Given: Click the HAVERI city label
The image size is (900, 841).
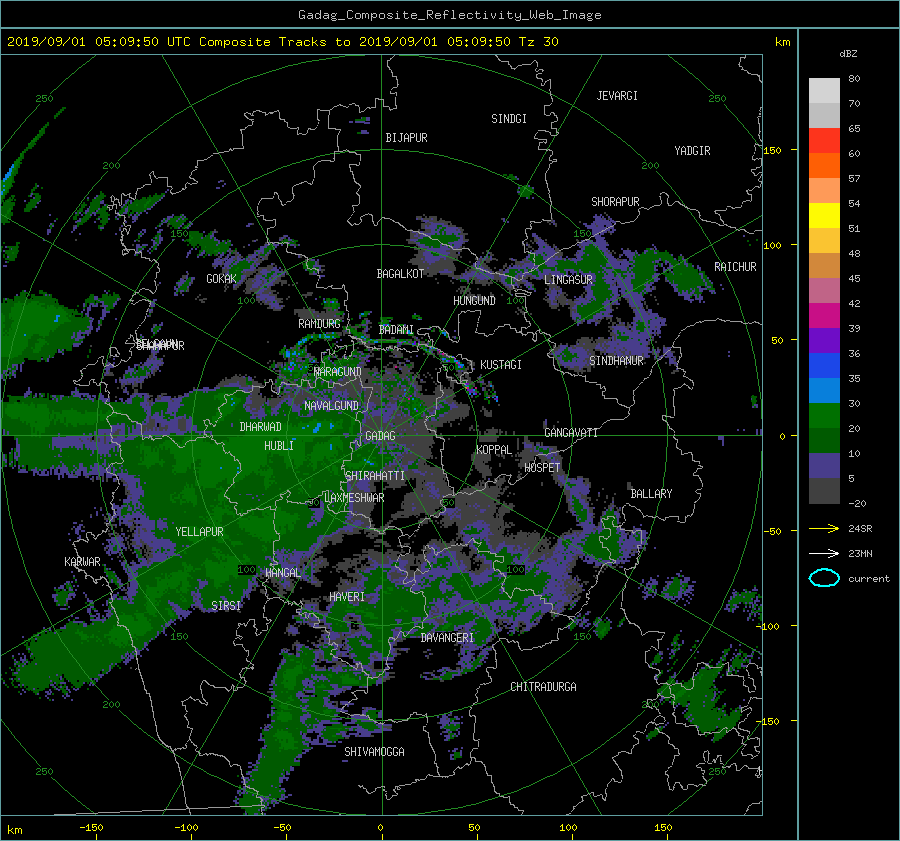Looking at the screenshot, I should click(347, 597).
